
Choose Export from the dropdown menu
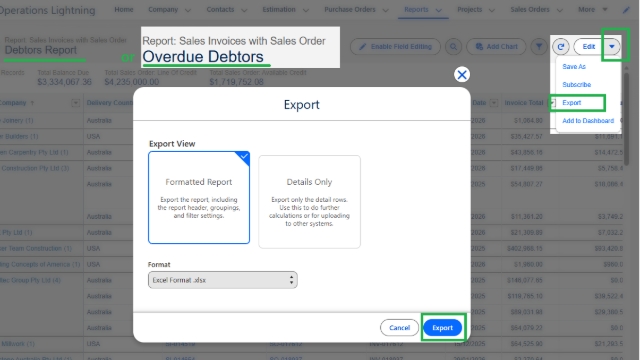click(x=571, y=102)
